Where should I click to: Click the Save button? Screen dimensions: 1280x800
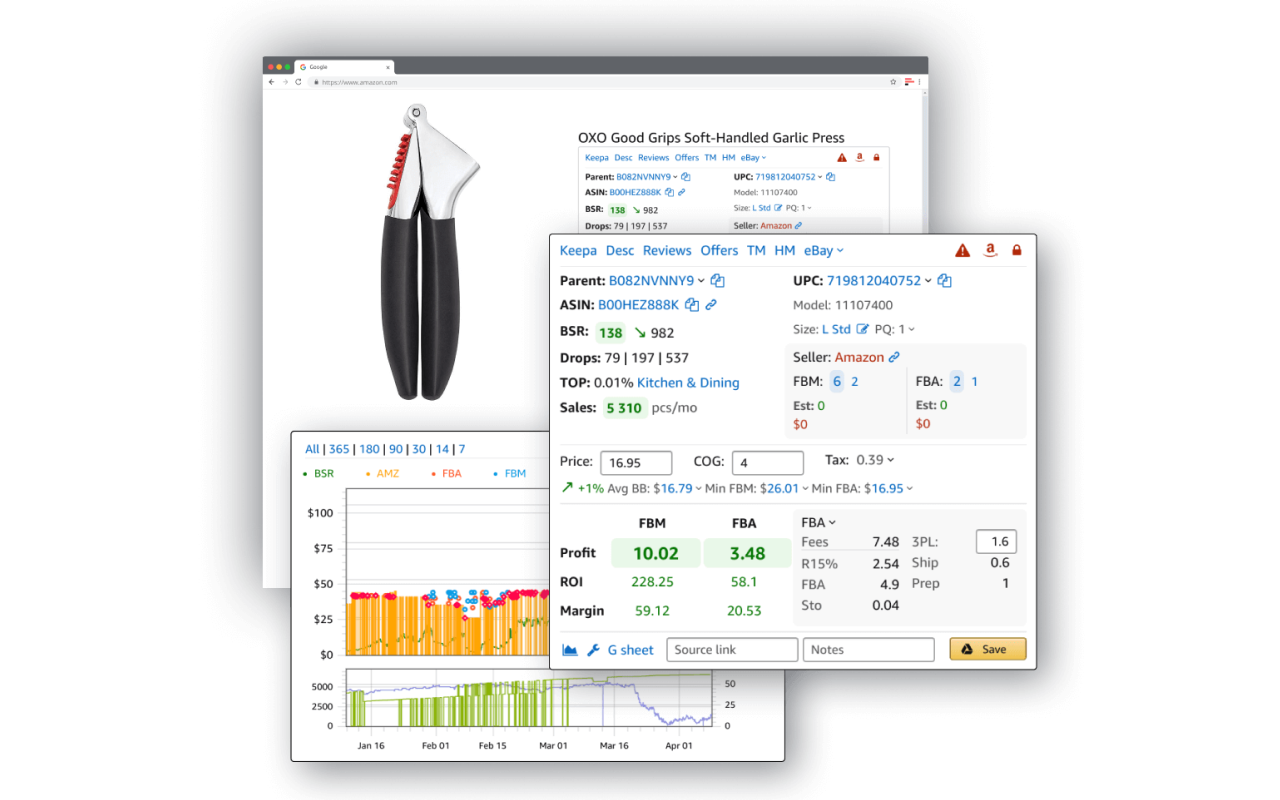click(987, 649)
